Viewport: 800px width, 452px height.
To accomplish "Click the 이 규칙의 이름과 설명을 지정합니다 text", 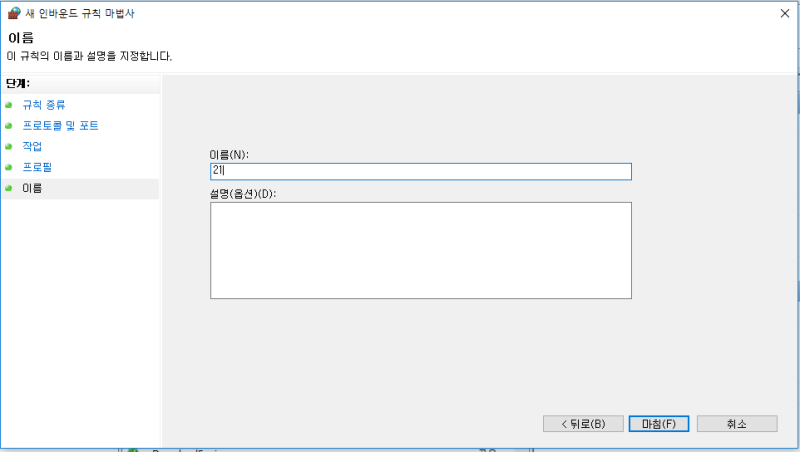I will pyautogui.click(x=89, y=56).
